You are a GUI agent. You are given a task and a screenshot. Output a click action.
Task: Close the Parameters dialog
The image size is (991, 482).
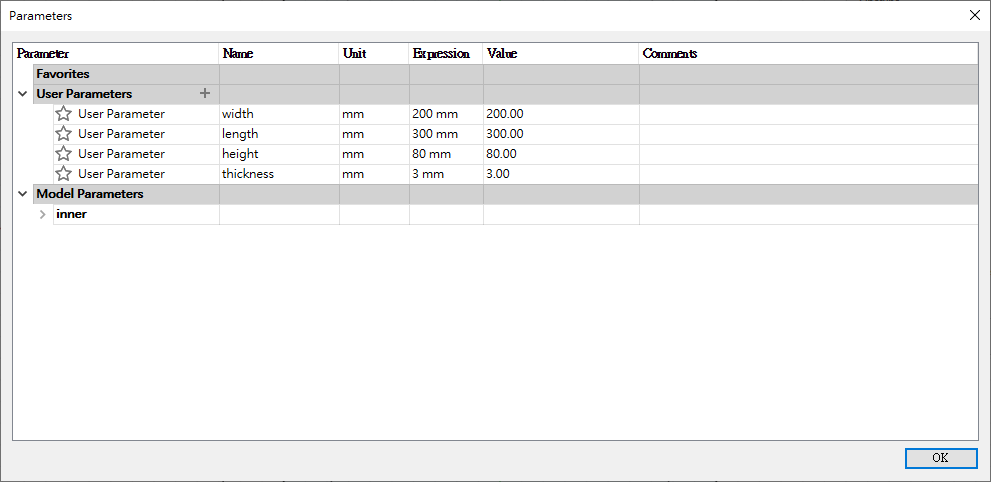pyautogui.click(x=975, y=15)
